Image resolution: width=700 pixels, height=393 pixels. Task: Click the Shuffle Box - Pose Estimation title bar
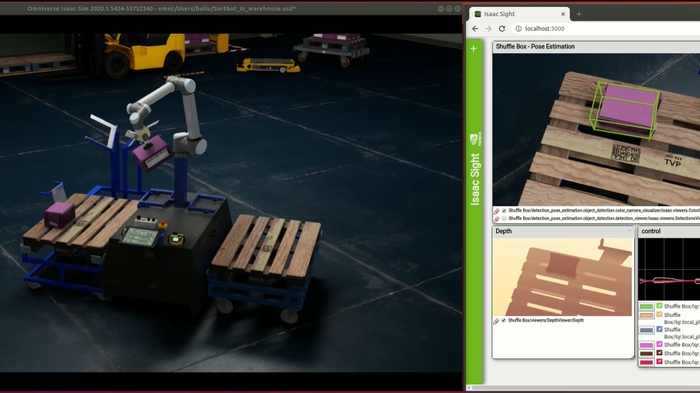pyautogui.click(x=596, y=46)
